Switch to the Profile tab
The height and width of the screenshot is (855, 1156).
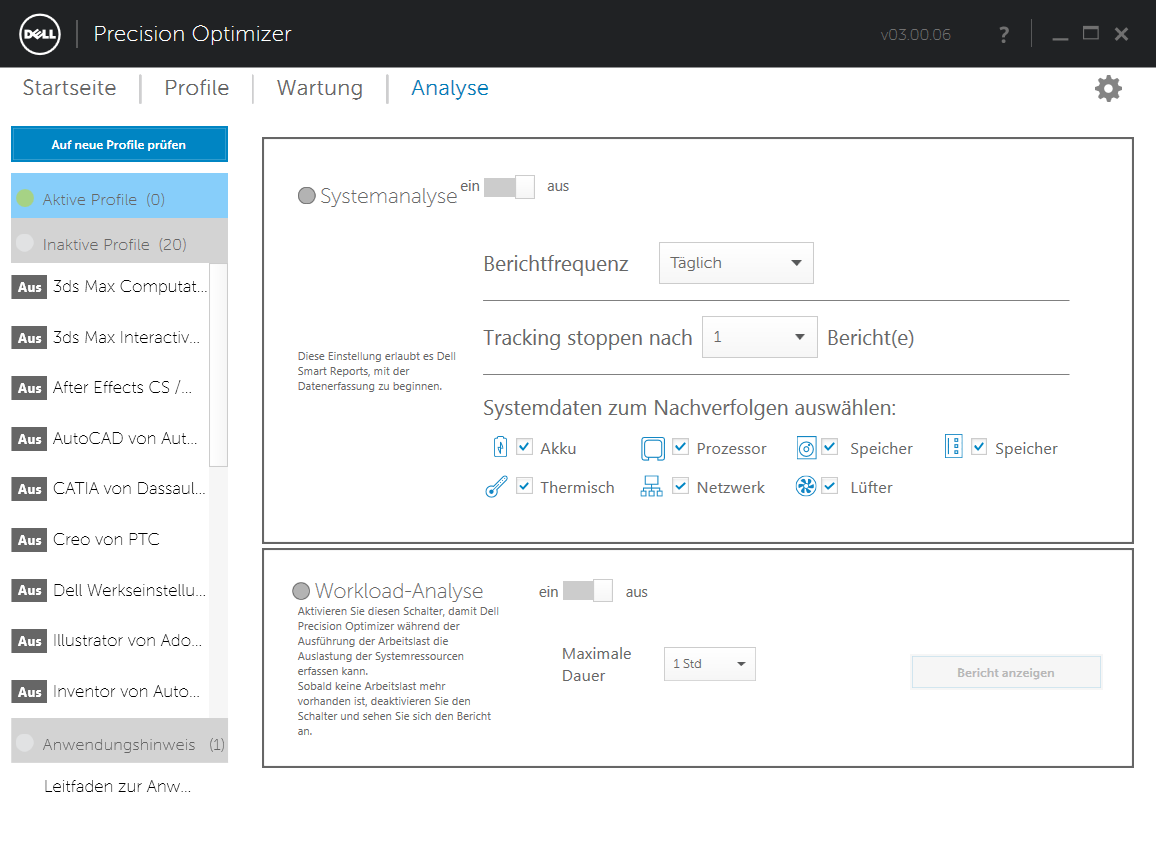tap(197, 88)
